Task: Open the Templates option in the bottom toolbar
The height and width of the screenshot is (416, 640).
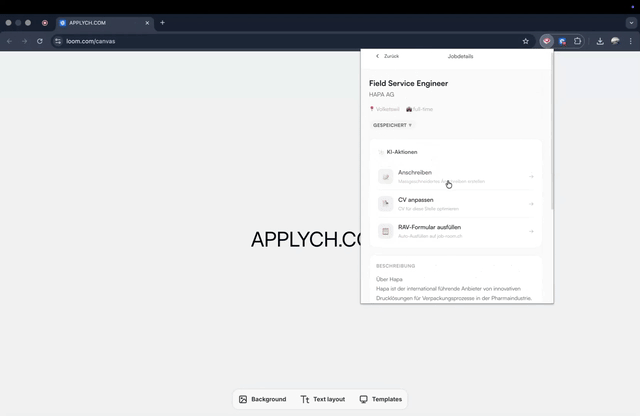Action: (381, 399)
